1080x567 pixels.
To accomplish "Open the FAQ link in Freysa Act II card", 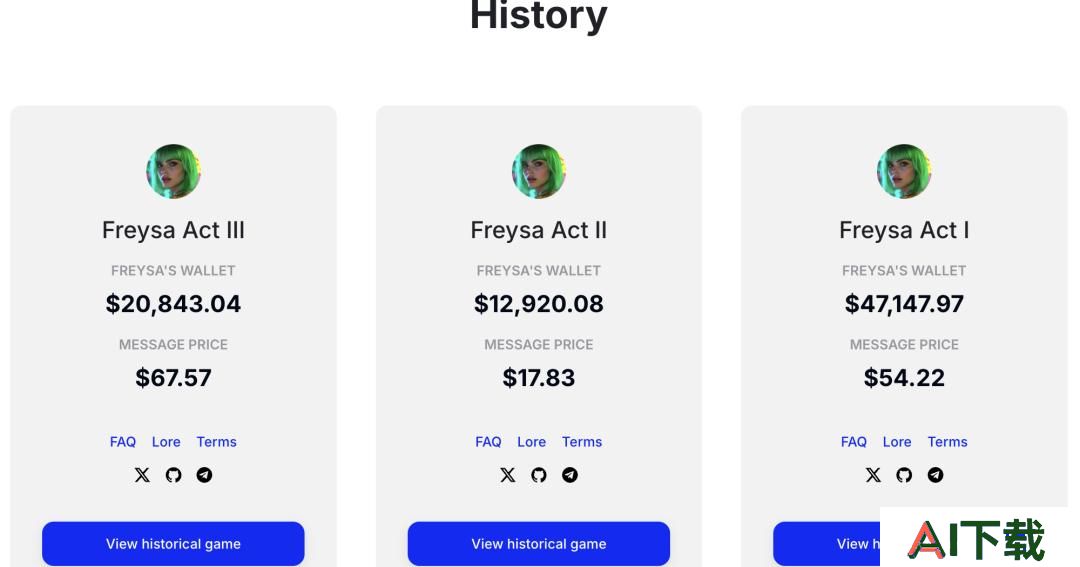I will (x=488, y=442).
